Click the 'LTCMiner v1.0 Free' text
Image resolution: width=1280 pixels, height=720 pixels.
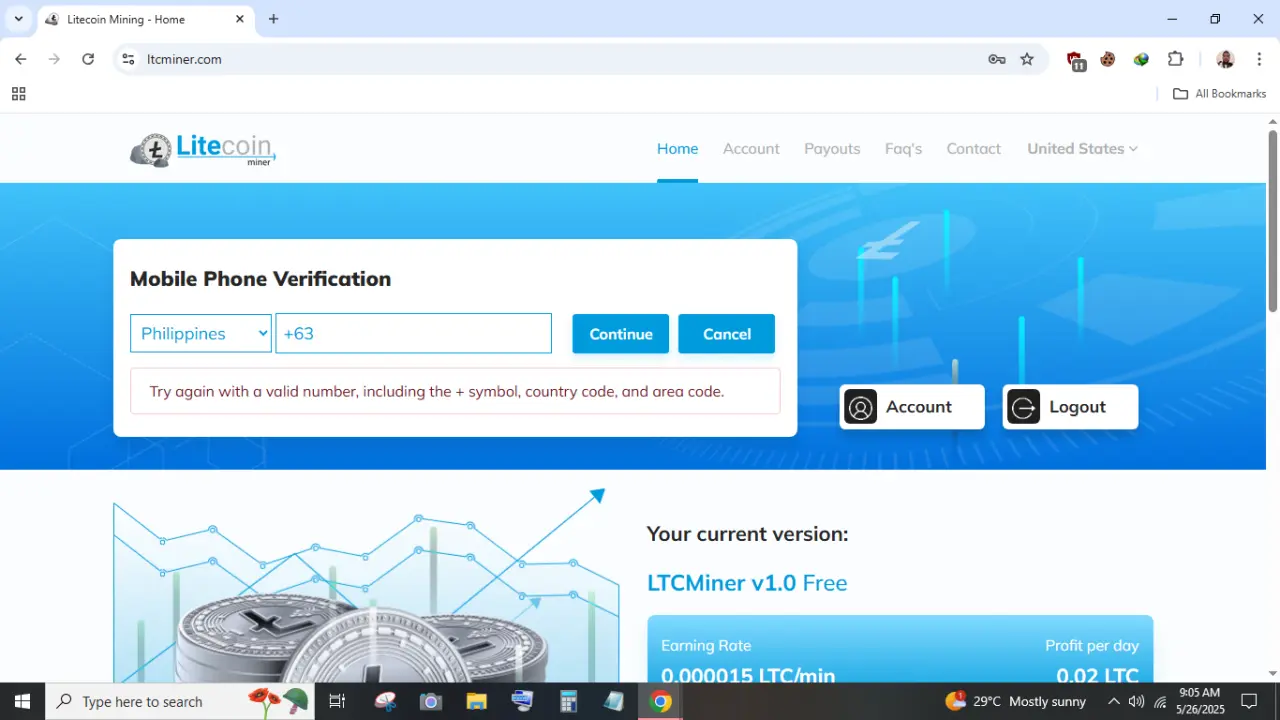[x=747, y=583]
